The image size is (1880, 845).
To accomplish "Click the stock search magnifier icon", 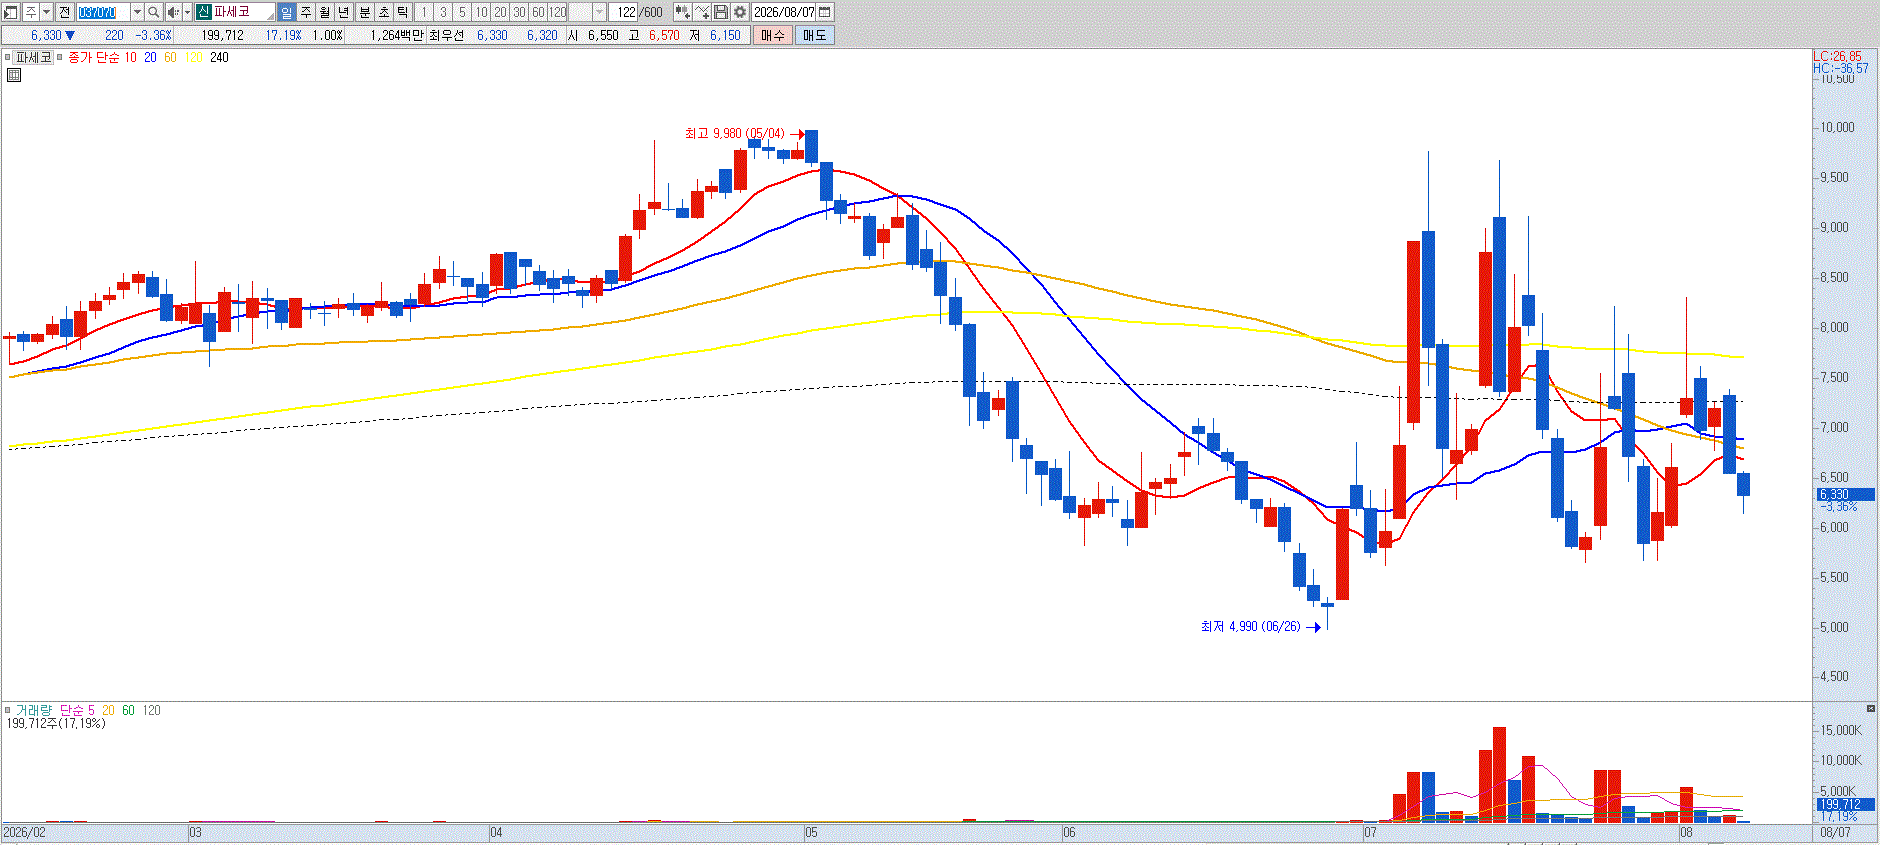I will (153, 12).
